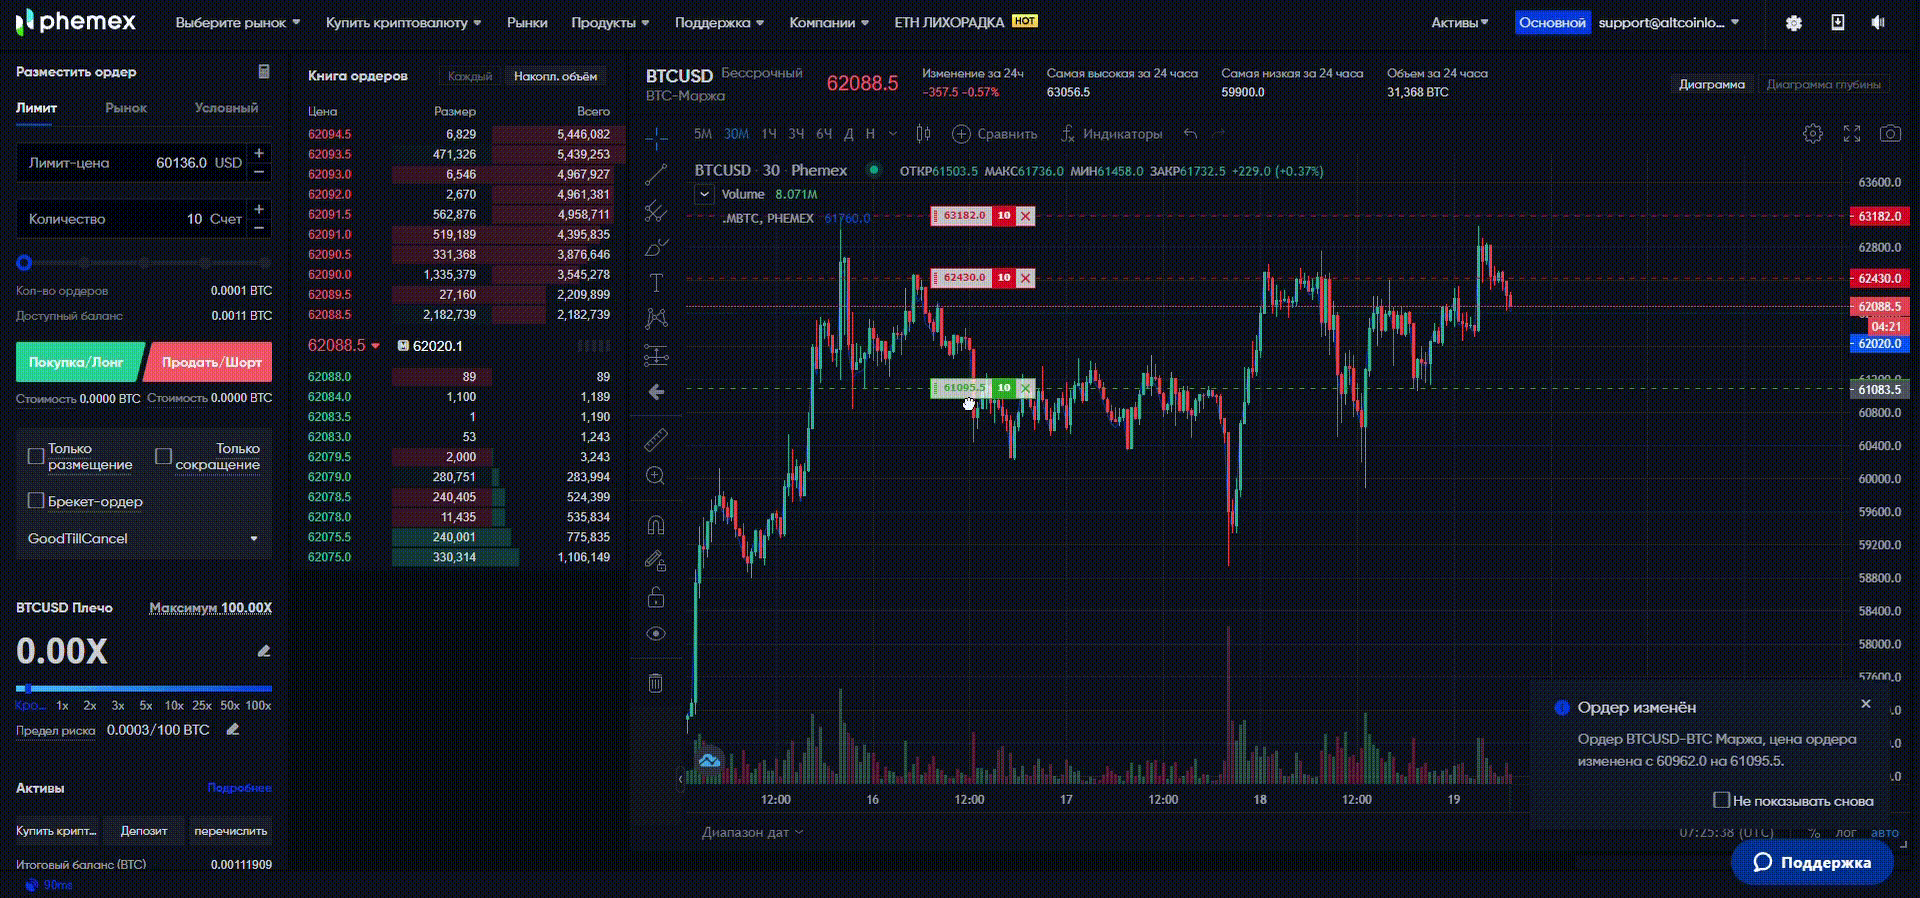The image size is (1920, 898).
Task: Click the trash icon to remove drawings
Action: click(x=656, y=683)
